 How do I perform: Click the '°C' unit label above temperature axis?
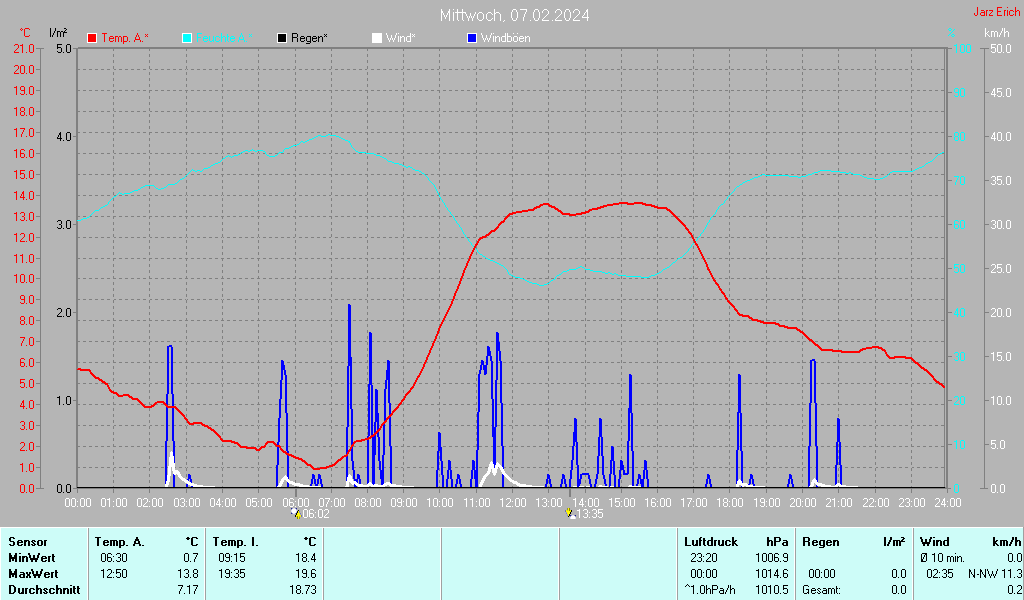tap(25, 33)
